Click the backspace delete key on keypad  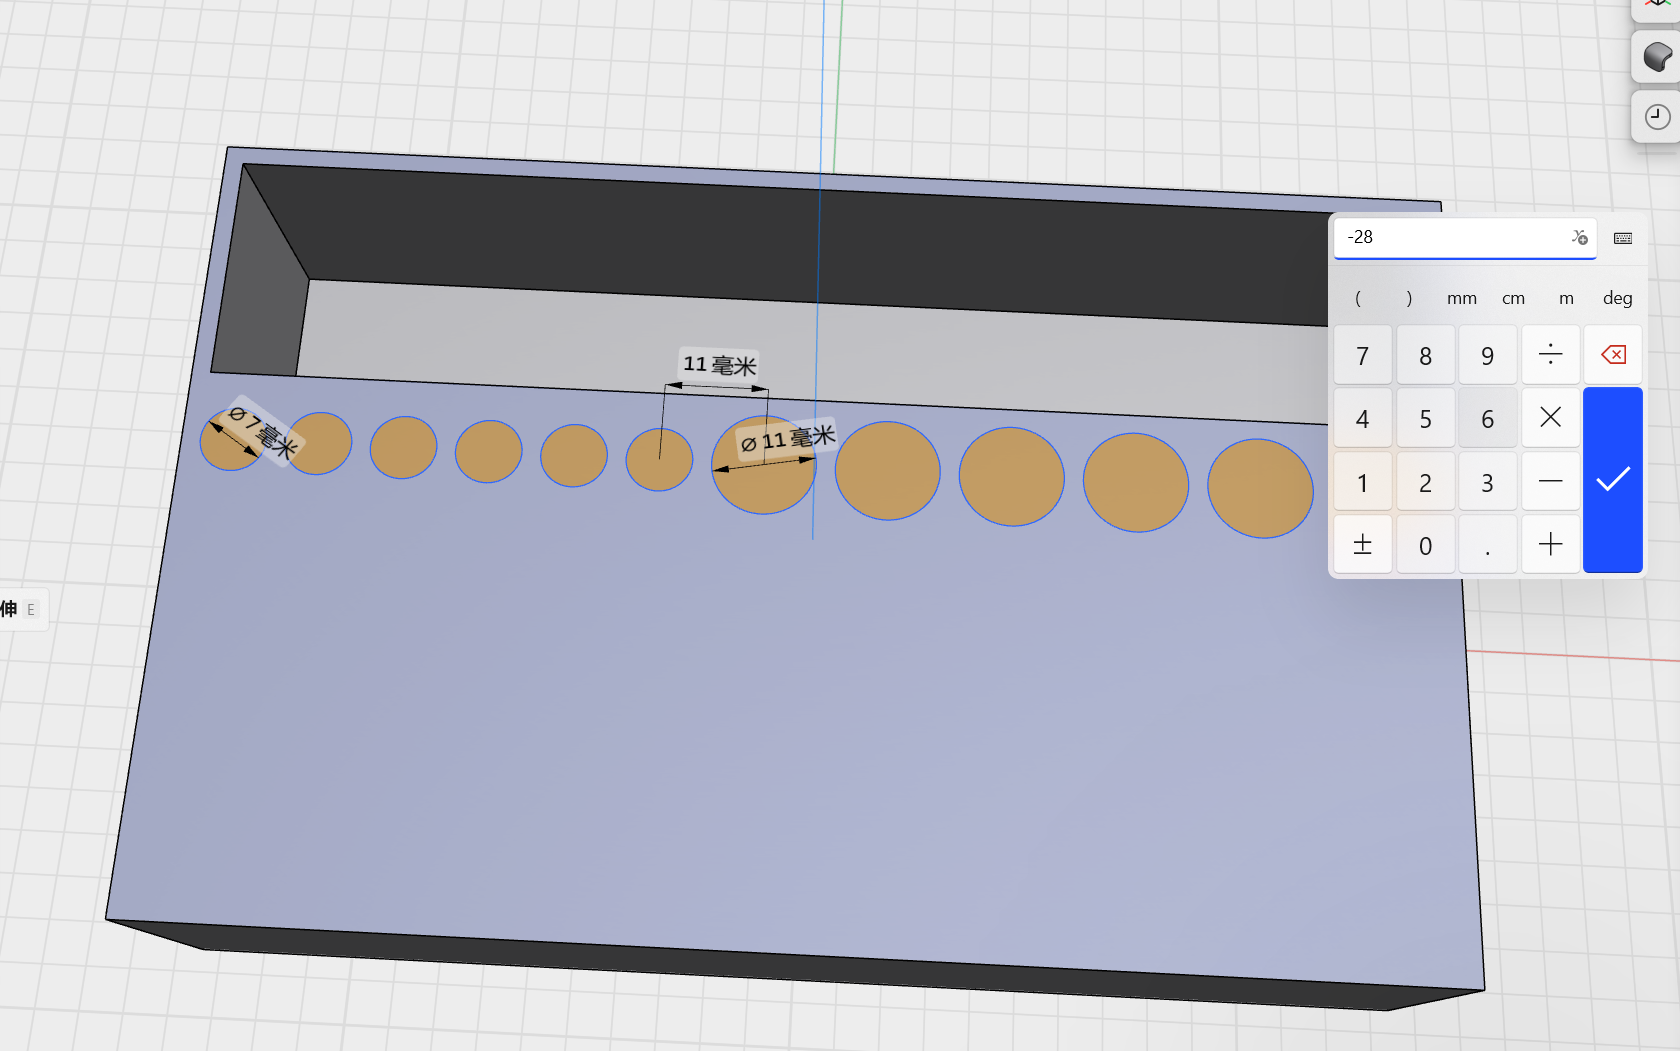pos(1613,355)
